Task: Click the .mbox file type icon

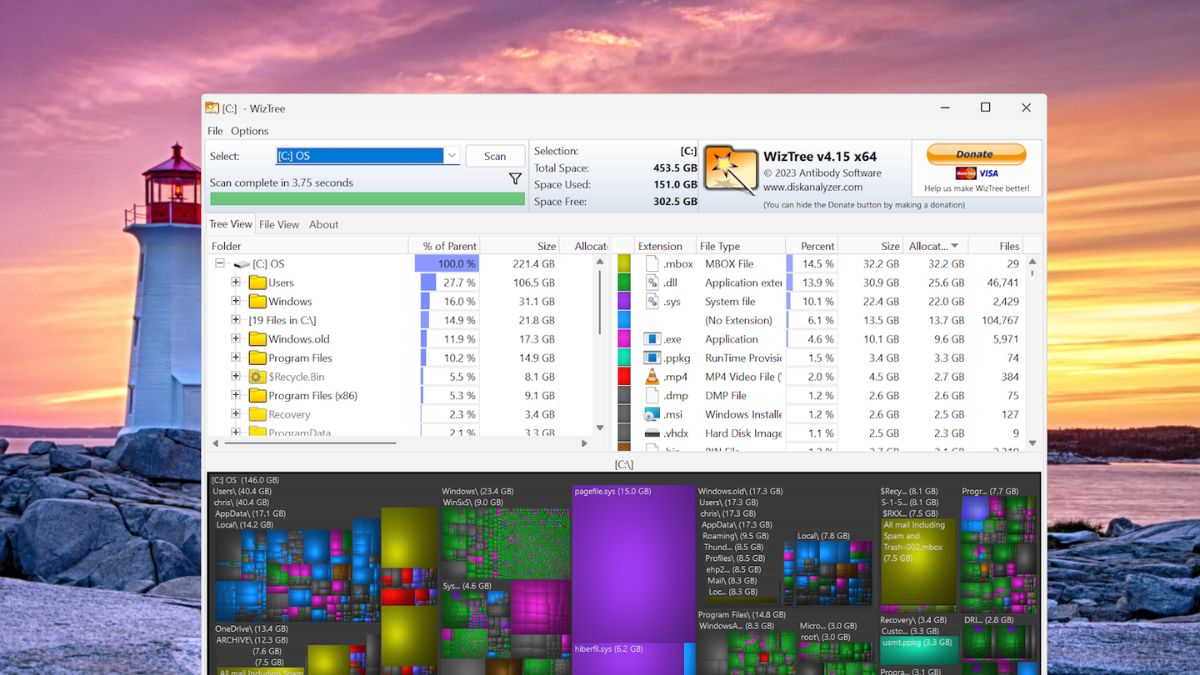Action: (652, 264)
